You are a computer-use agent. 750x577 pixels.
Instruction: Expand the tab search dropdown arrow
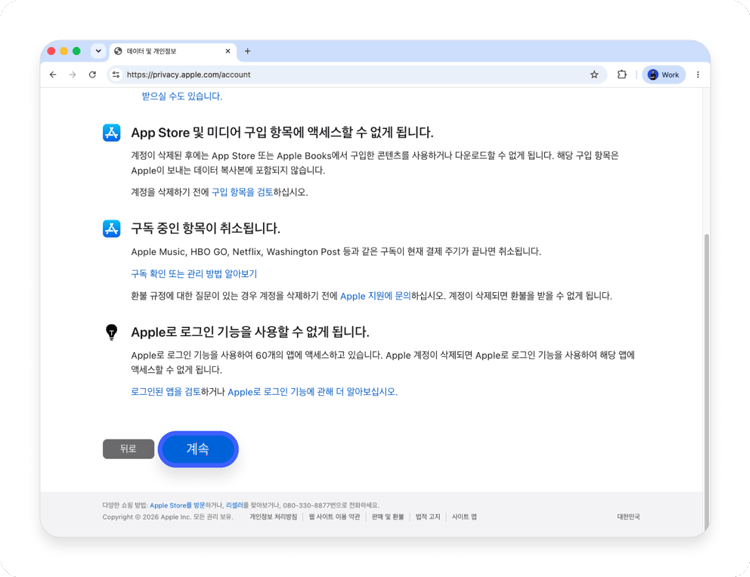98,51
